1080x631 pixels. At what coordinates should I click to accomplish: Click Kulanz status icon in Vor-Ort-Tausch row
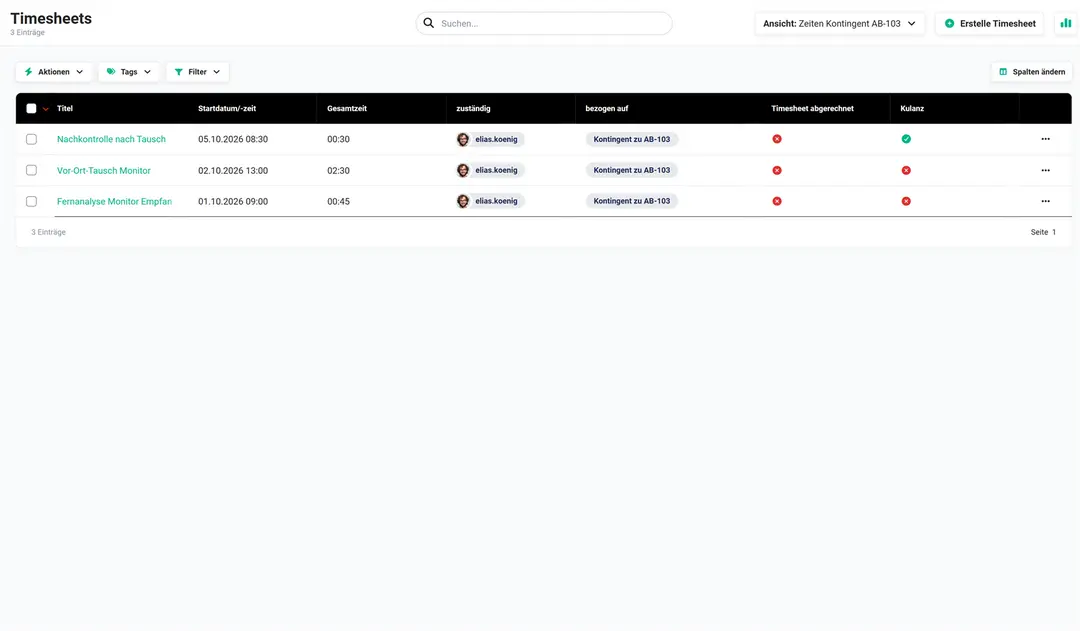point(906,170)
